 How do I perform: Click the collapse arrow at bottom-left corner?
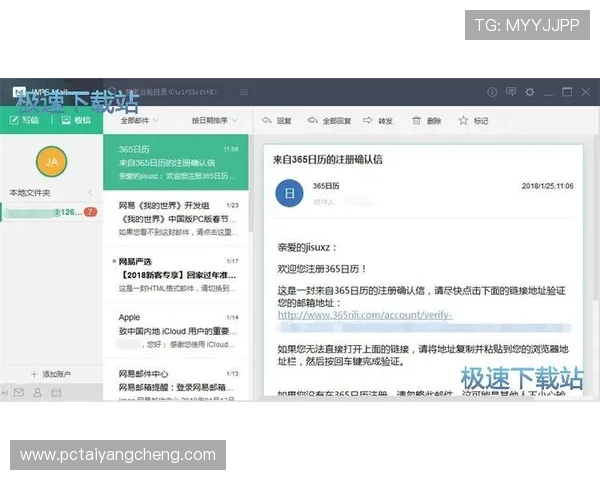(x=4, y=392)
